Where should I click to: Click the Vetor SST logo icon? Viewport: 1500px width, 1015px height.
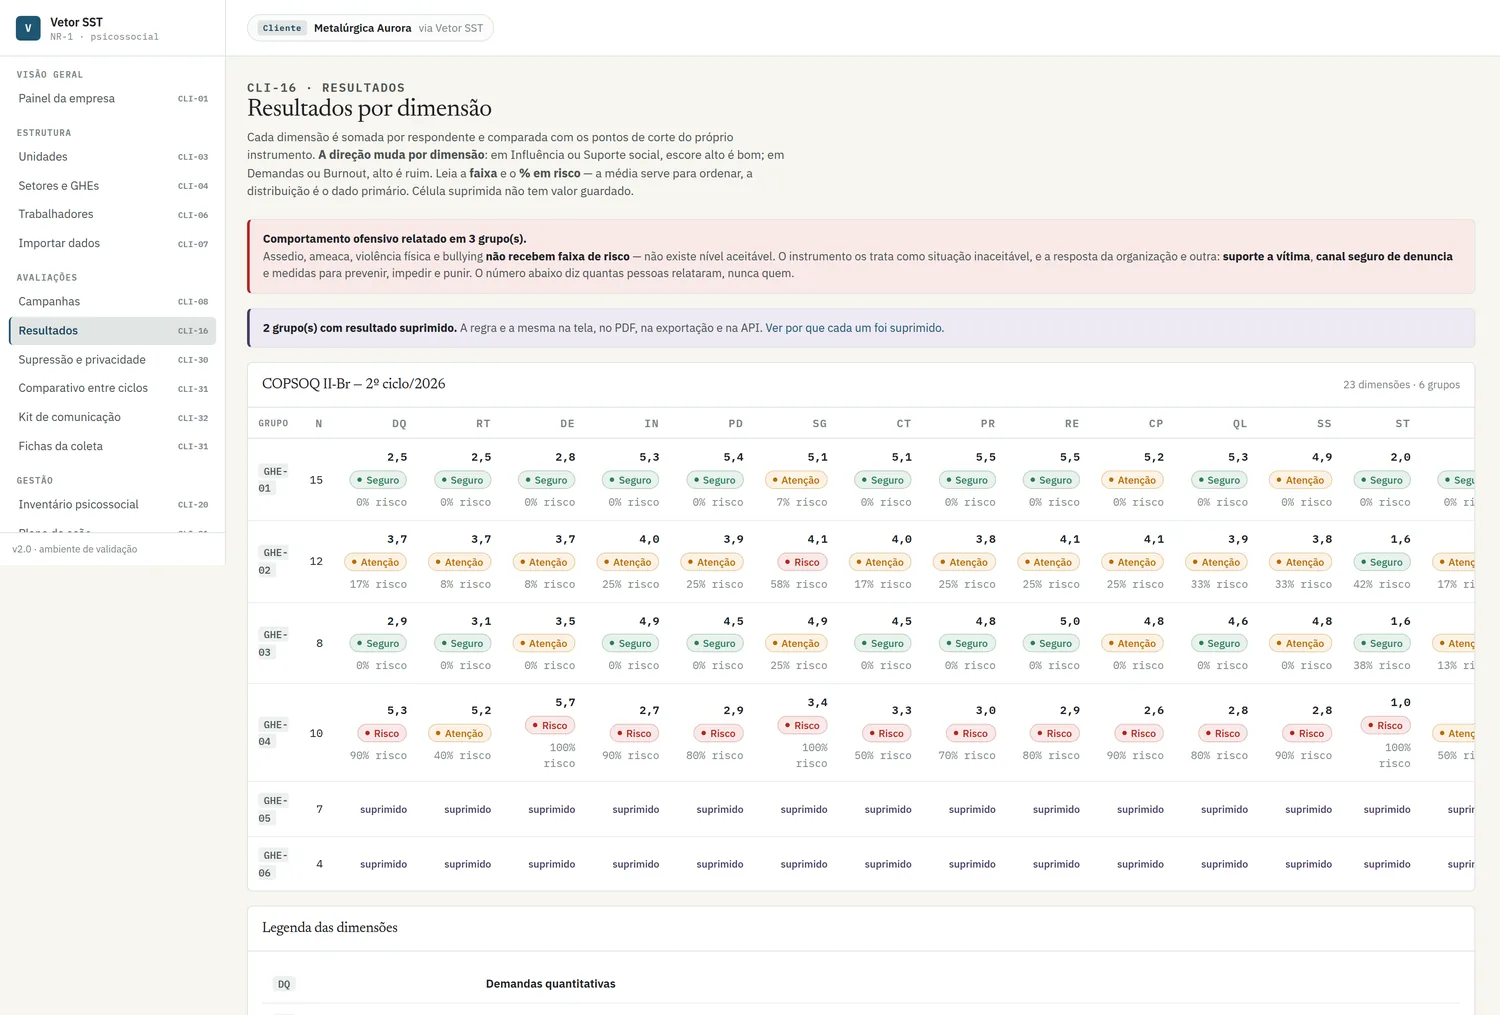click(x=28, y=28)
